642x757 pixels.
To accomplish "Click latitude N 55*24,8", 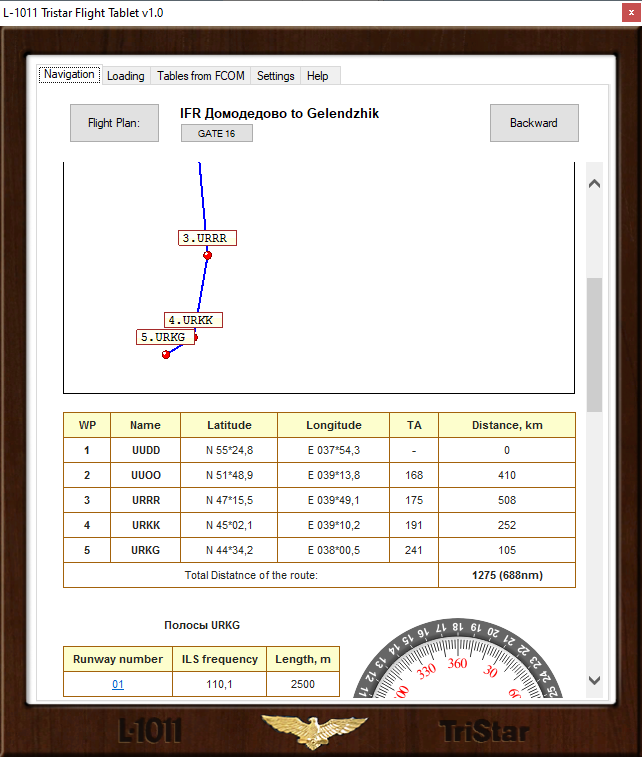I will coord(229,450).
